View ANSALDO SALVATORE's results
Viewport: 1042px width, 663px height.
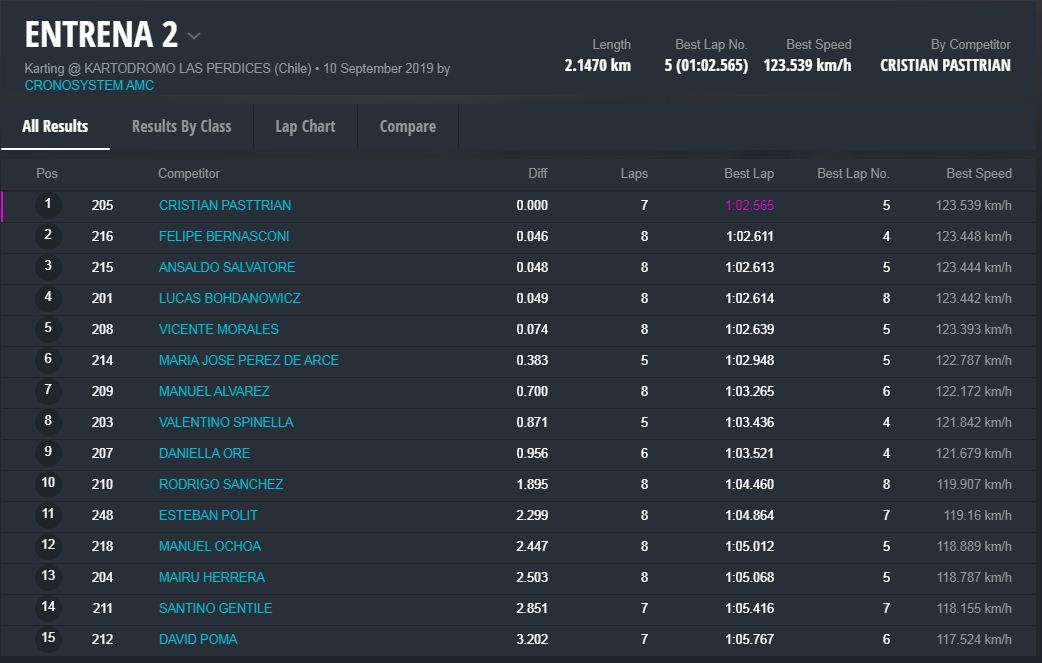tap(227, 267)
